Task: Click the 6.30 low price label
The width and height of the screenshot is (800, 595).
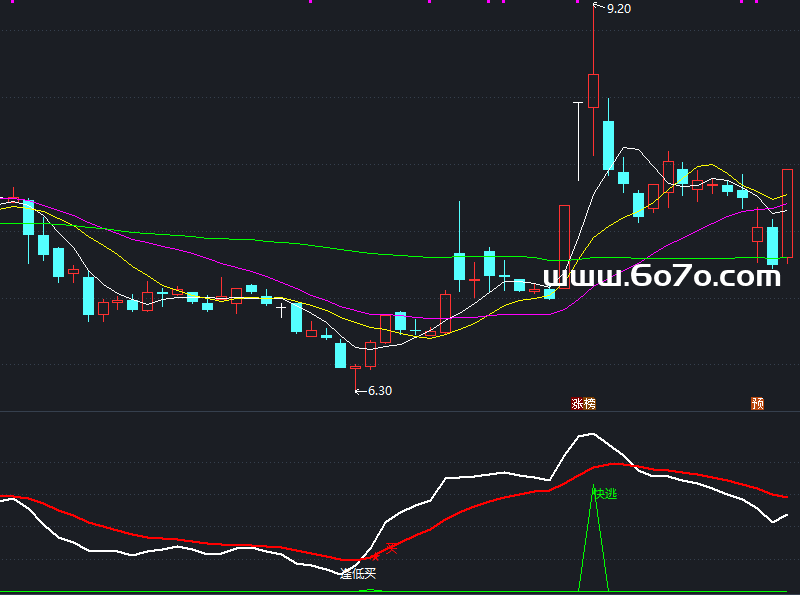Action: pos(379,391)
